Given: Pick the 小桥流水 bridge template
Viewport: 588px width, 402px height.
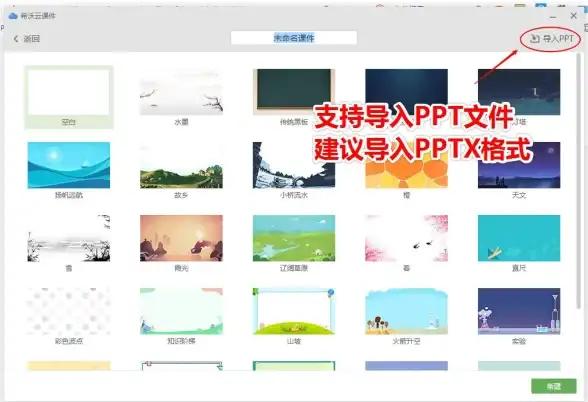Looking at the screenshot, I should (294, 165).
